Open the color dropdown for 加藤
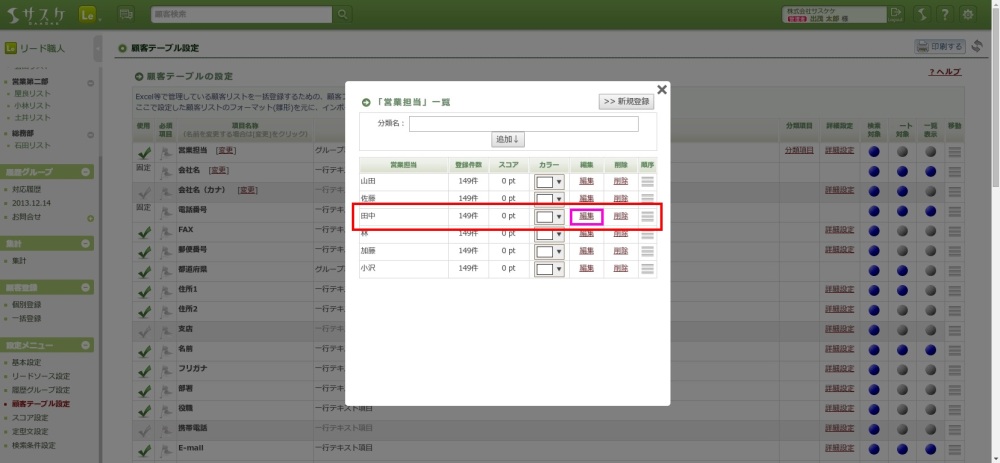Viewport: 1000px width, 463px height. 550,251
